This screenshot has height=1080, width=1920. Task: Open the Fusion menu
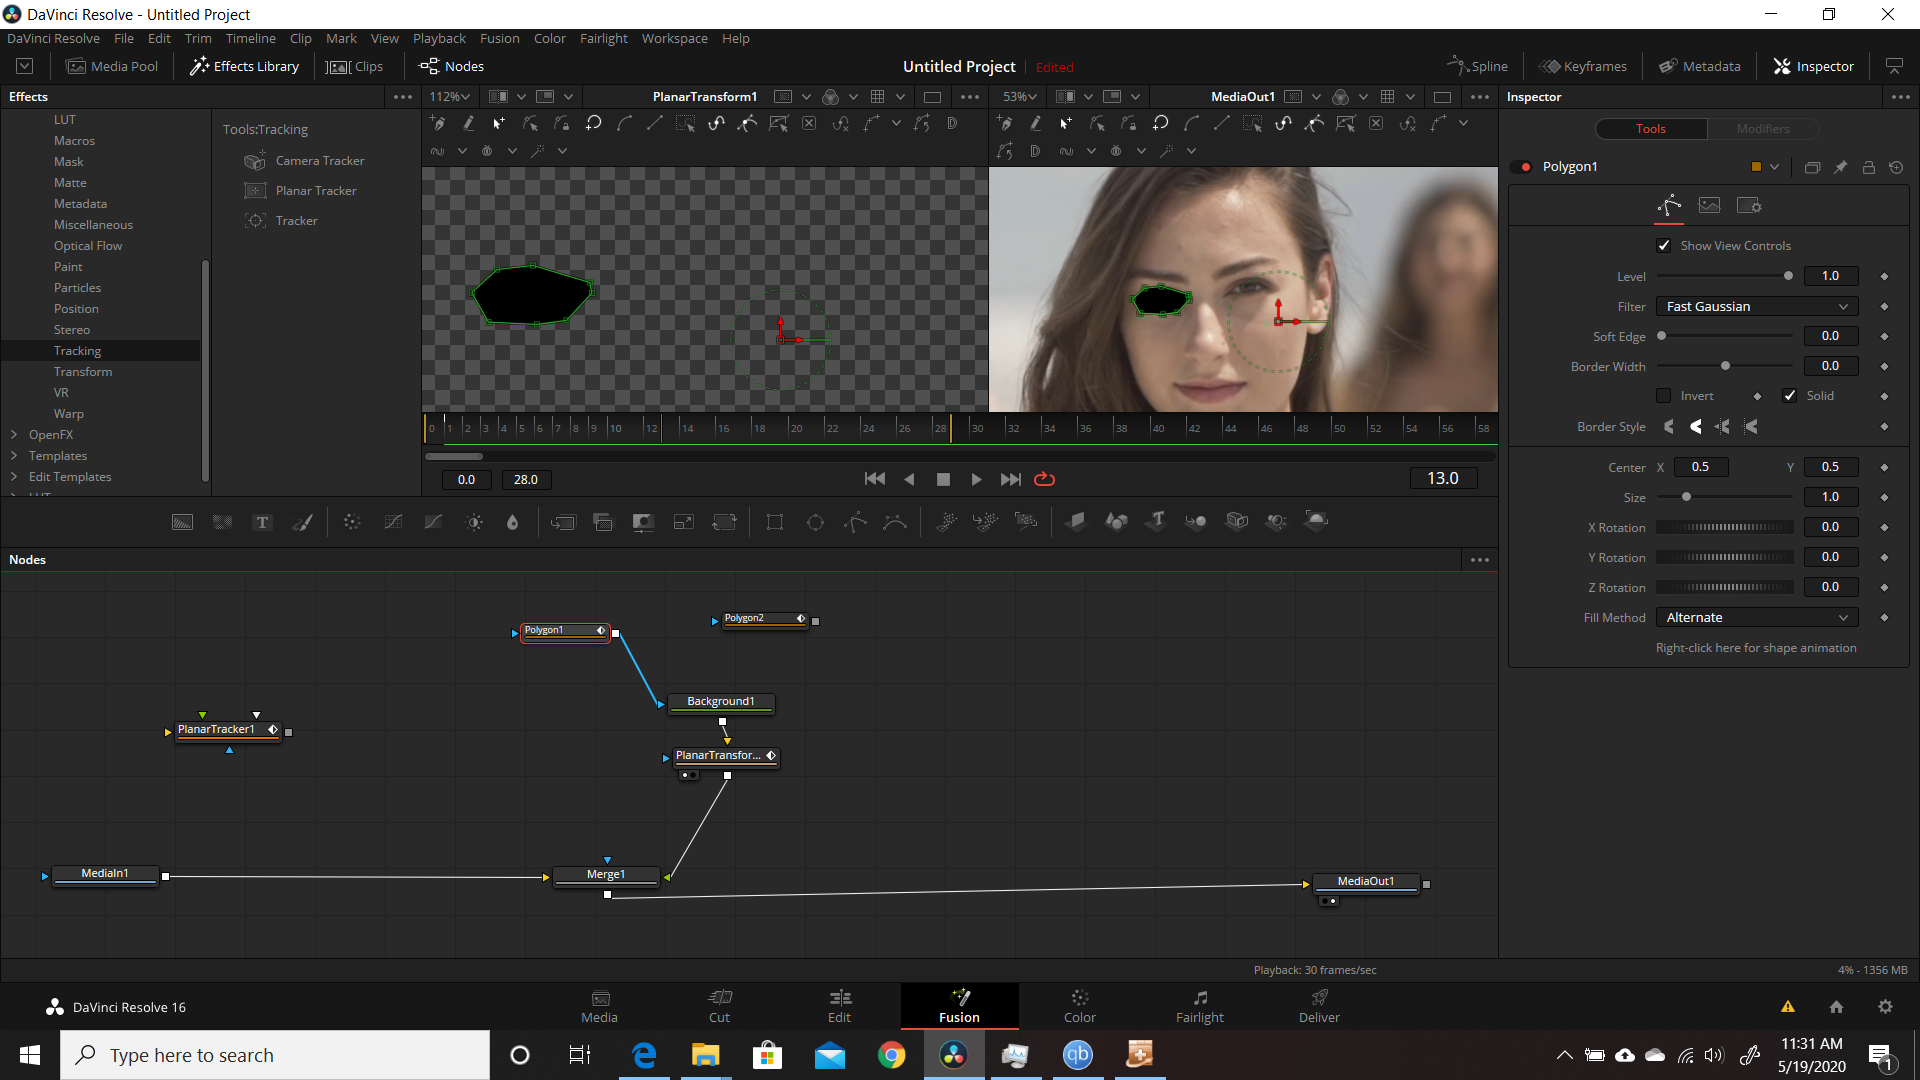click(499, 39)
